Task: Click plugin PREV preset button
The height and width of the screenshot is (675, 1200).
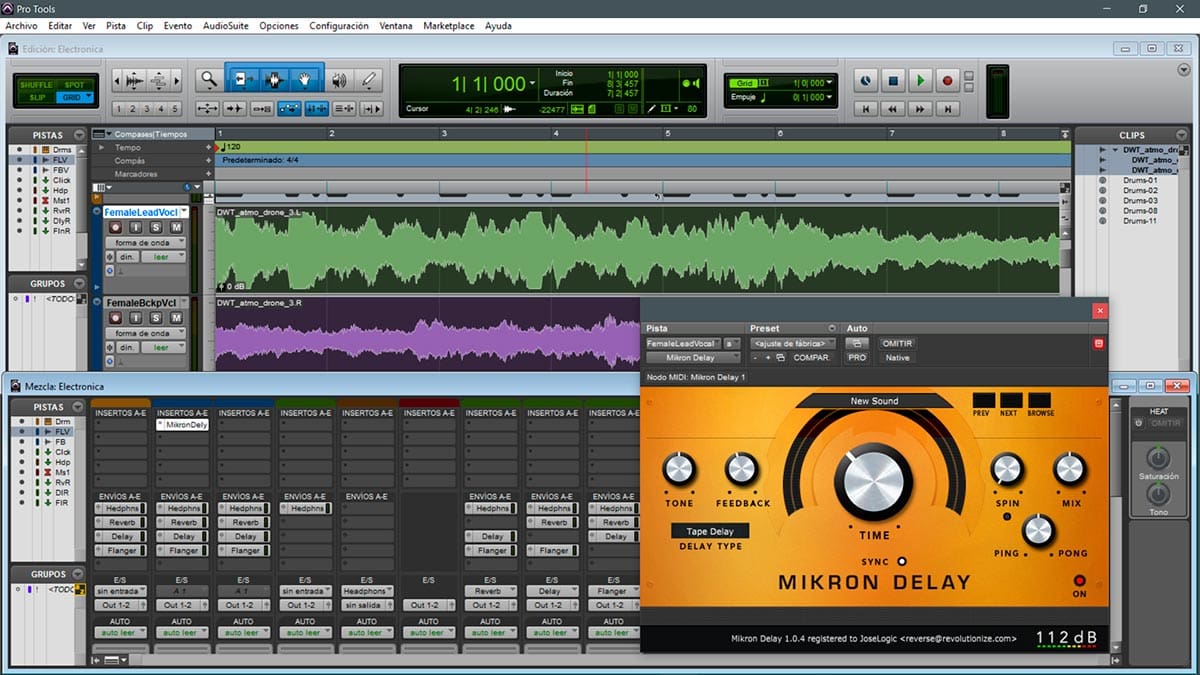Action: [984, 400]
